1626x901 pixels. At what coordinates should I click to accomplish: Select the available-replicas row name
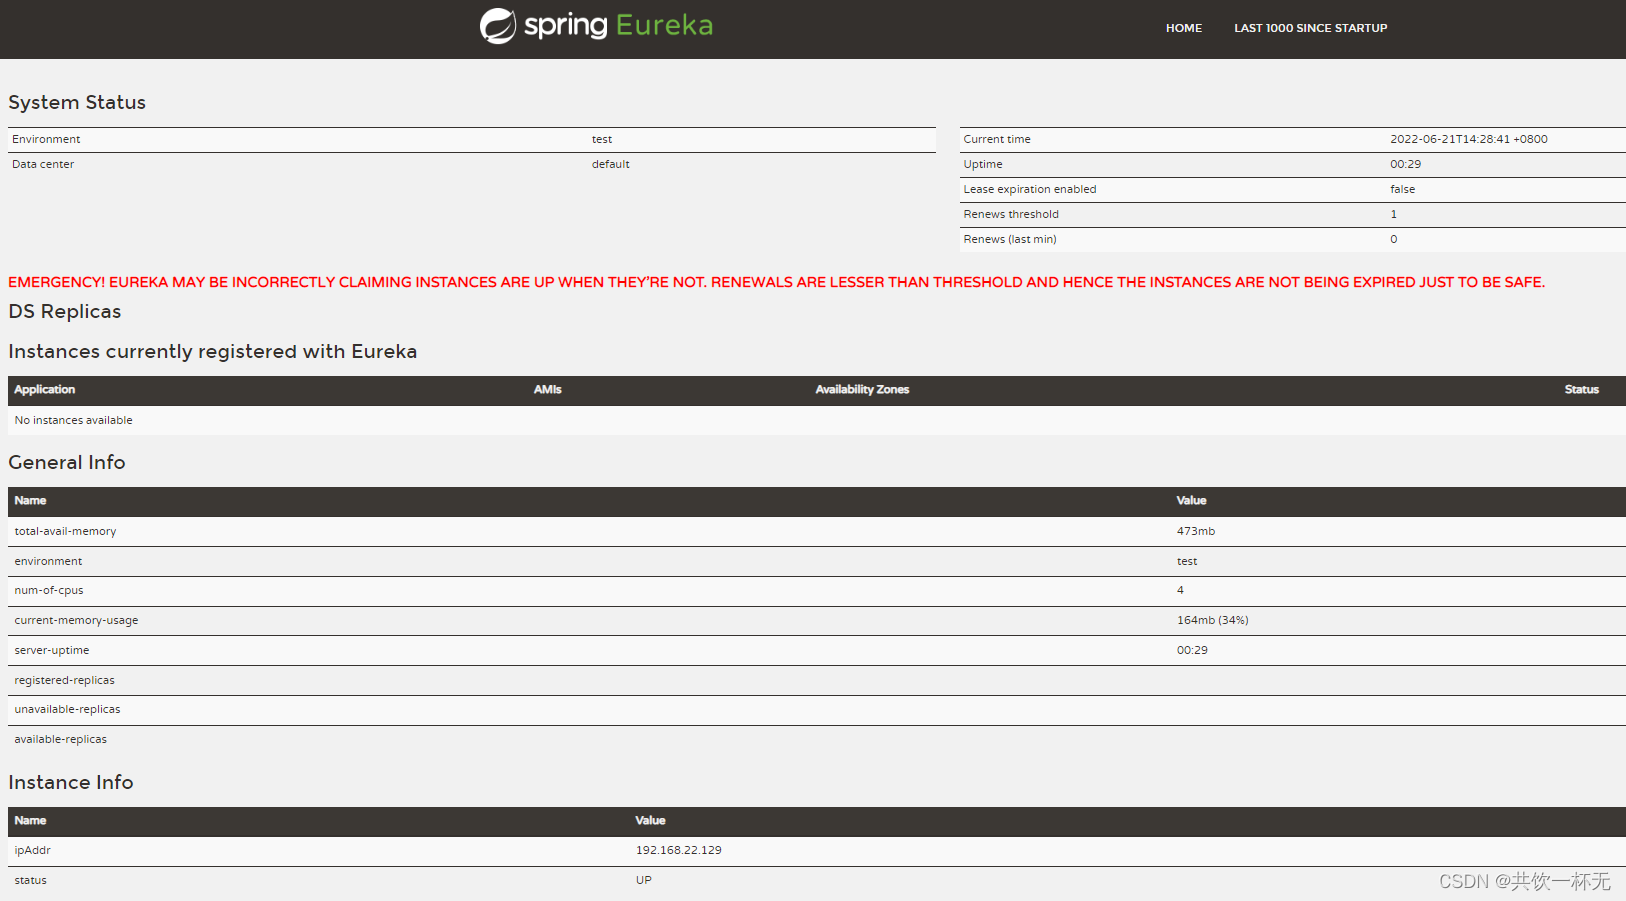click(x=60, y=739)
